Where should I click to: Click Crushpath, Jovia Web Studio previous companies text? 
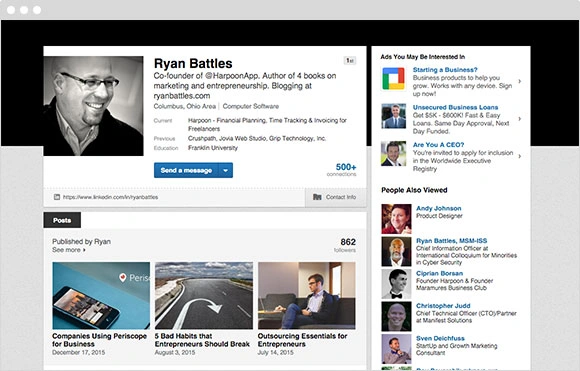[257, 138]
